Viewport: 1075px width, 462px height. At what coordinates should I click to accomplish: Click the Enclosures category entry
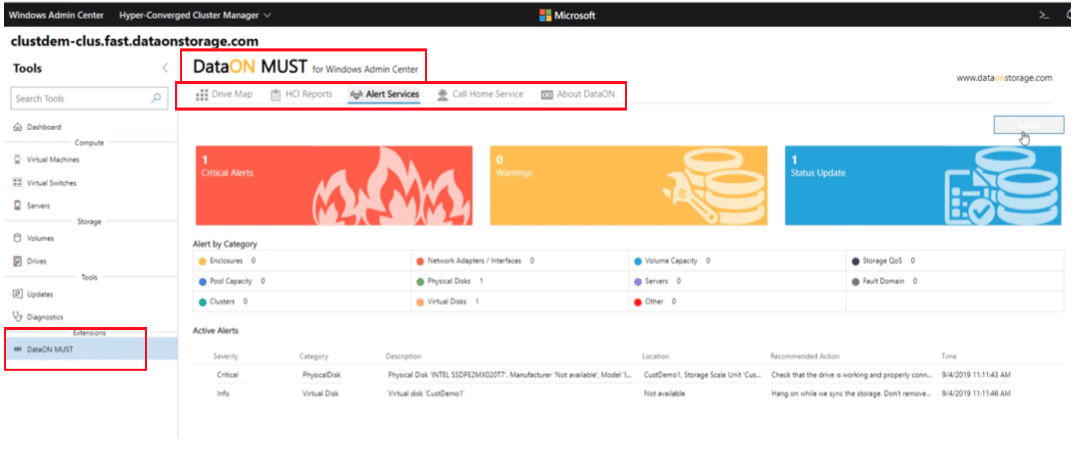(x=227, y=261)
